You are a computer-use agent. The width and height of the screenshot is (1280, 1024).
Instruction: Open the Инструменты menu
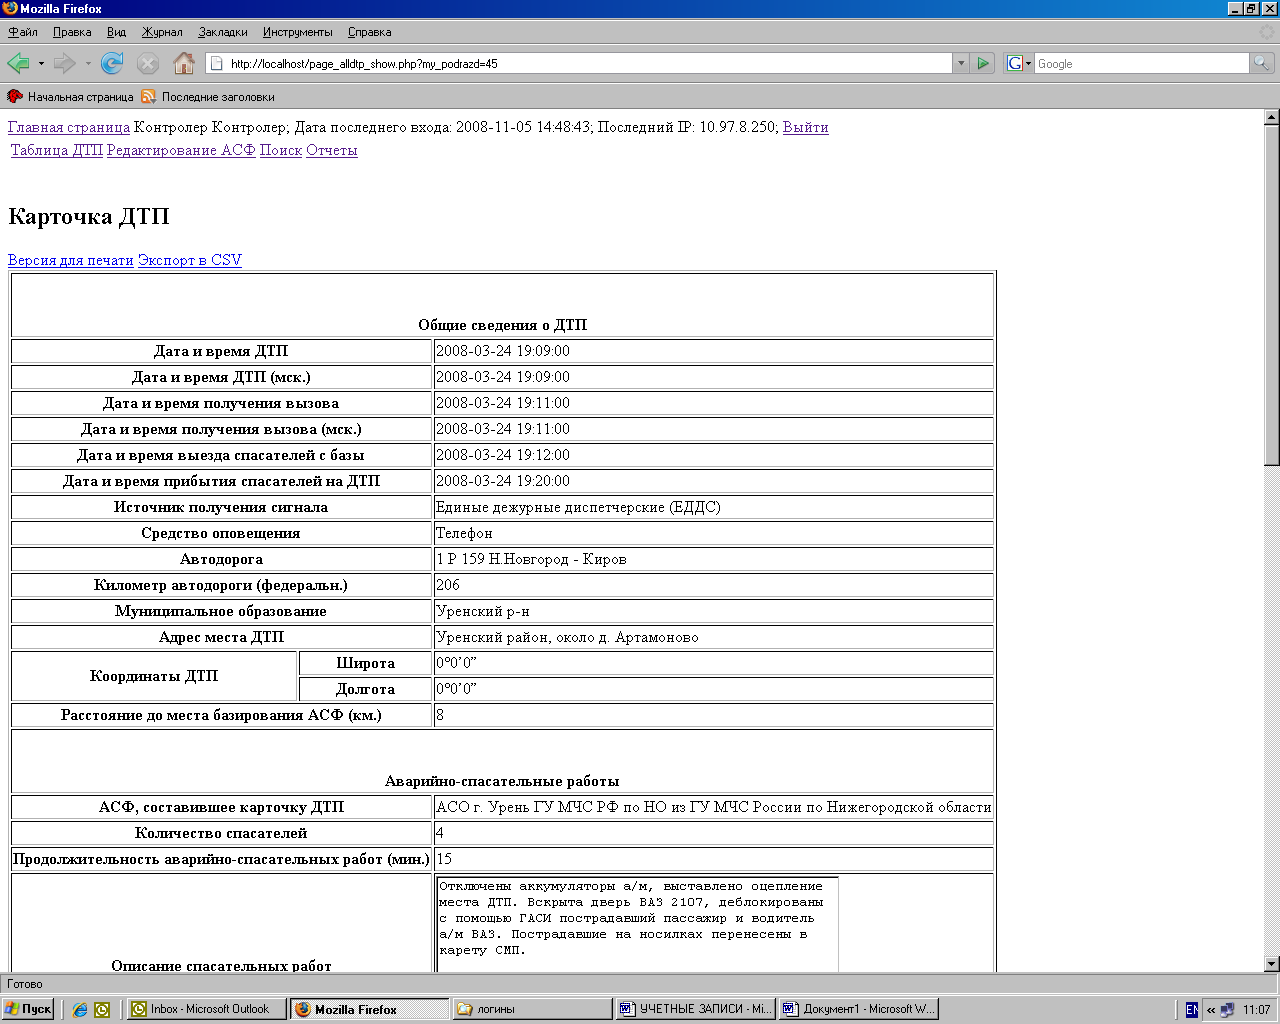click(x=297, y=32)
